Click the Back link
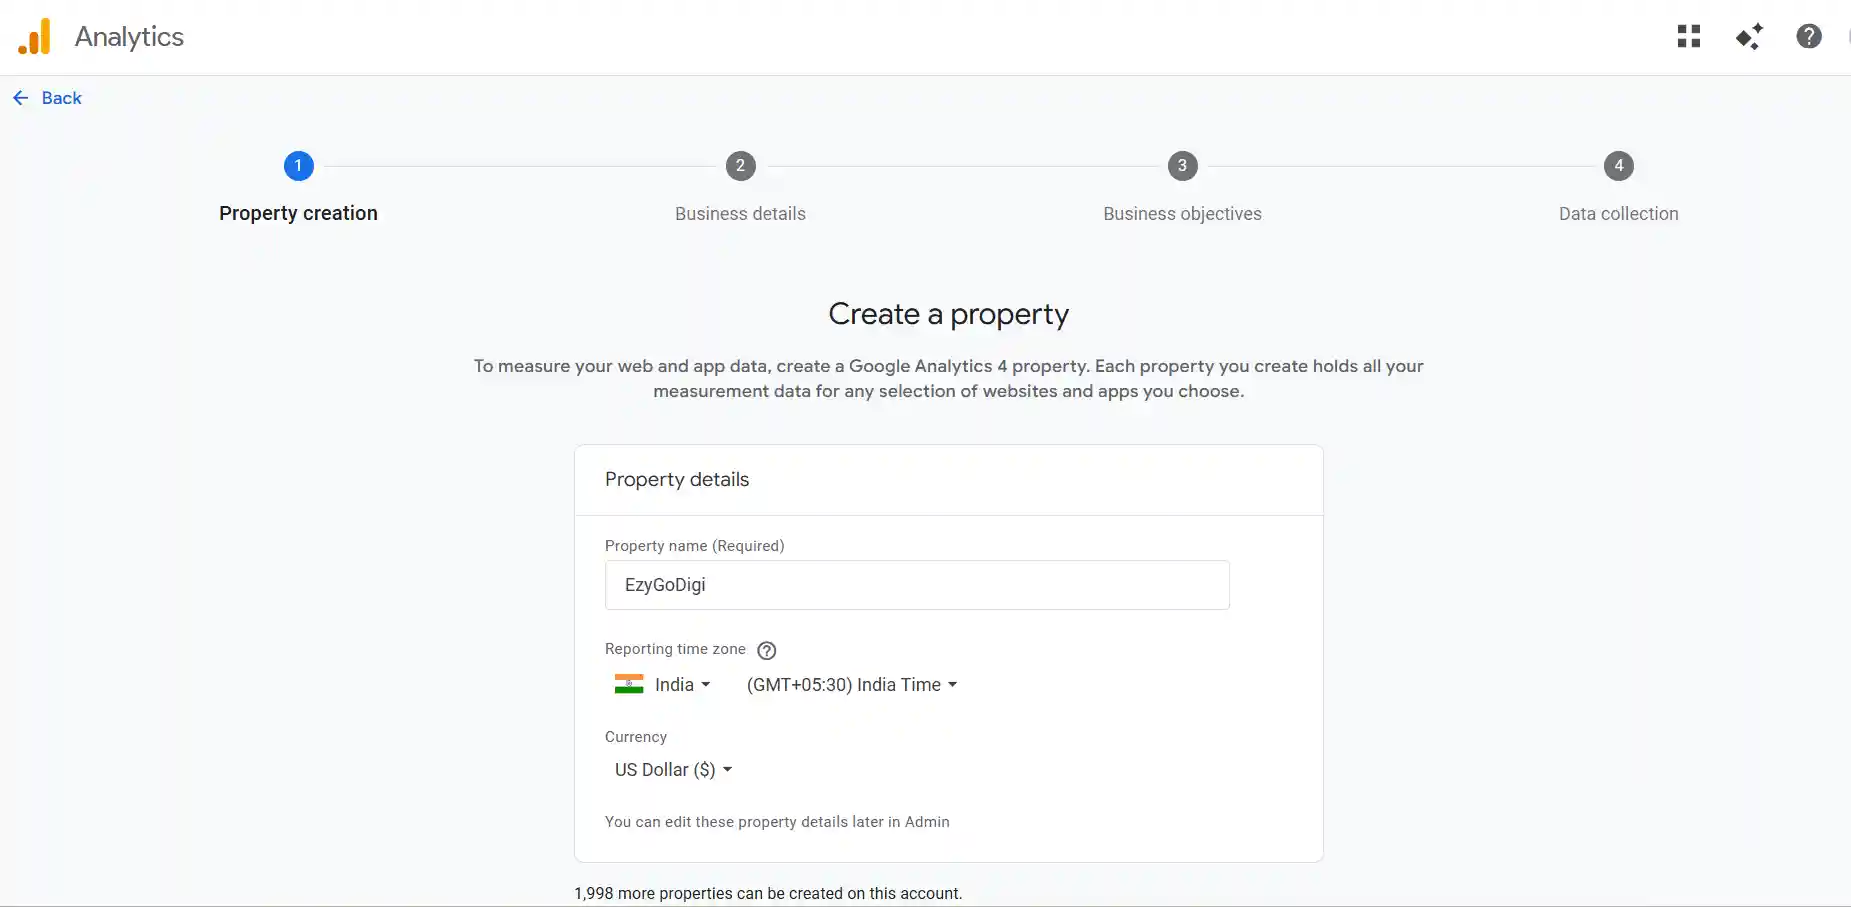1851x907 pixels. (x=62, y=97)
